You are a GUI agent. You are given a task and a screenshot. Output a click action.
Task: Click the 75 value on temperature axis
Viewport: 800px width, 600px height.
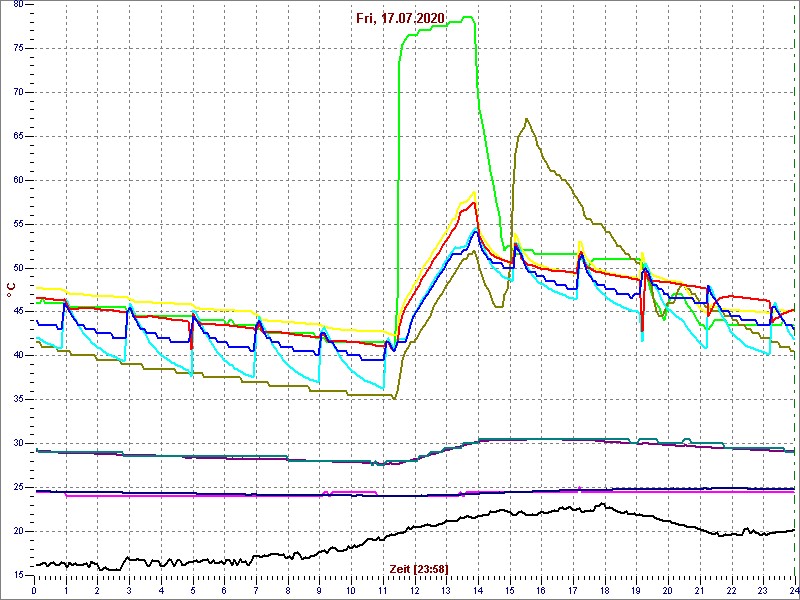tap(18, 48)
